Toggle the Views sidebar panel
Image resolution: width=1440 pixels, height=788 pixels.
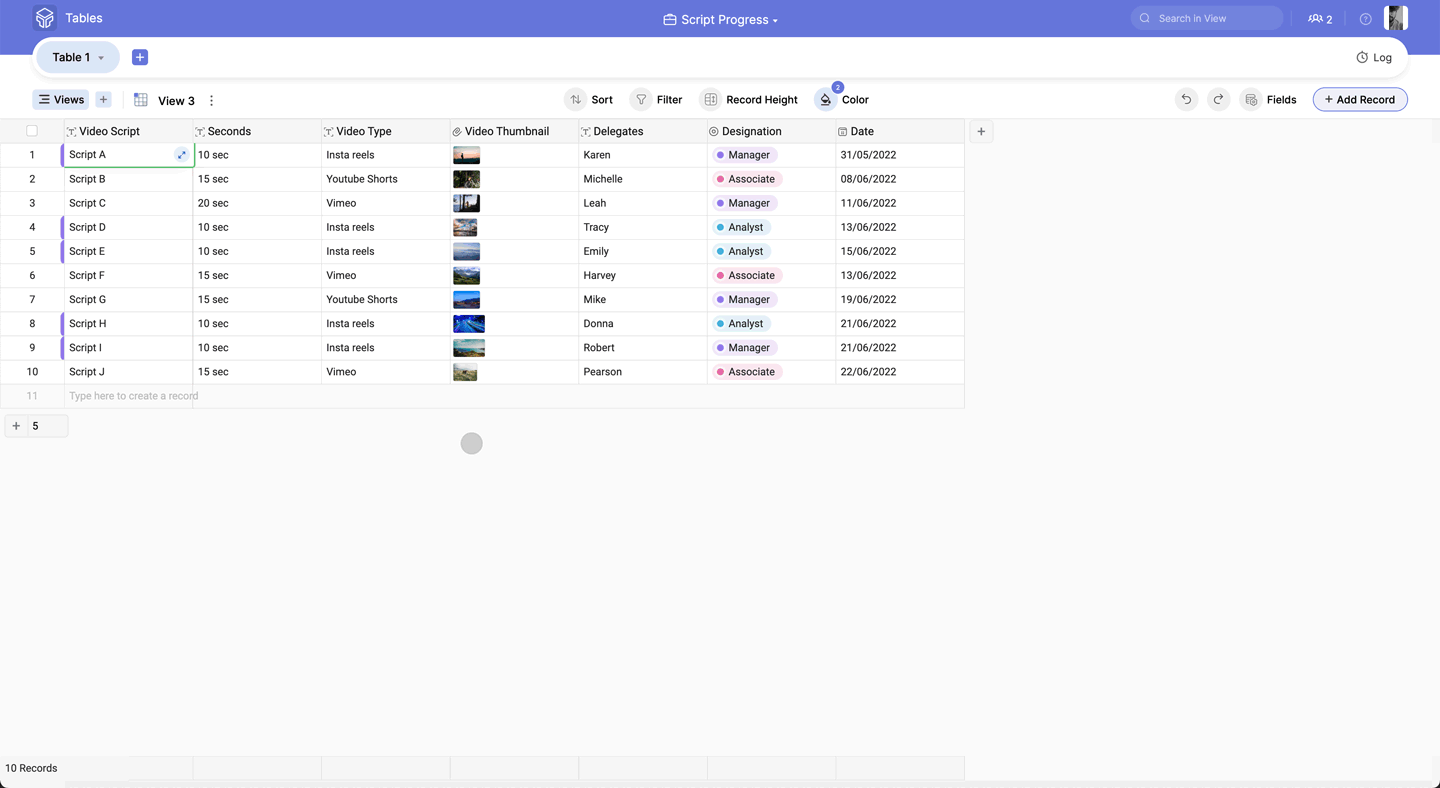click(61, 99)
